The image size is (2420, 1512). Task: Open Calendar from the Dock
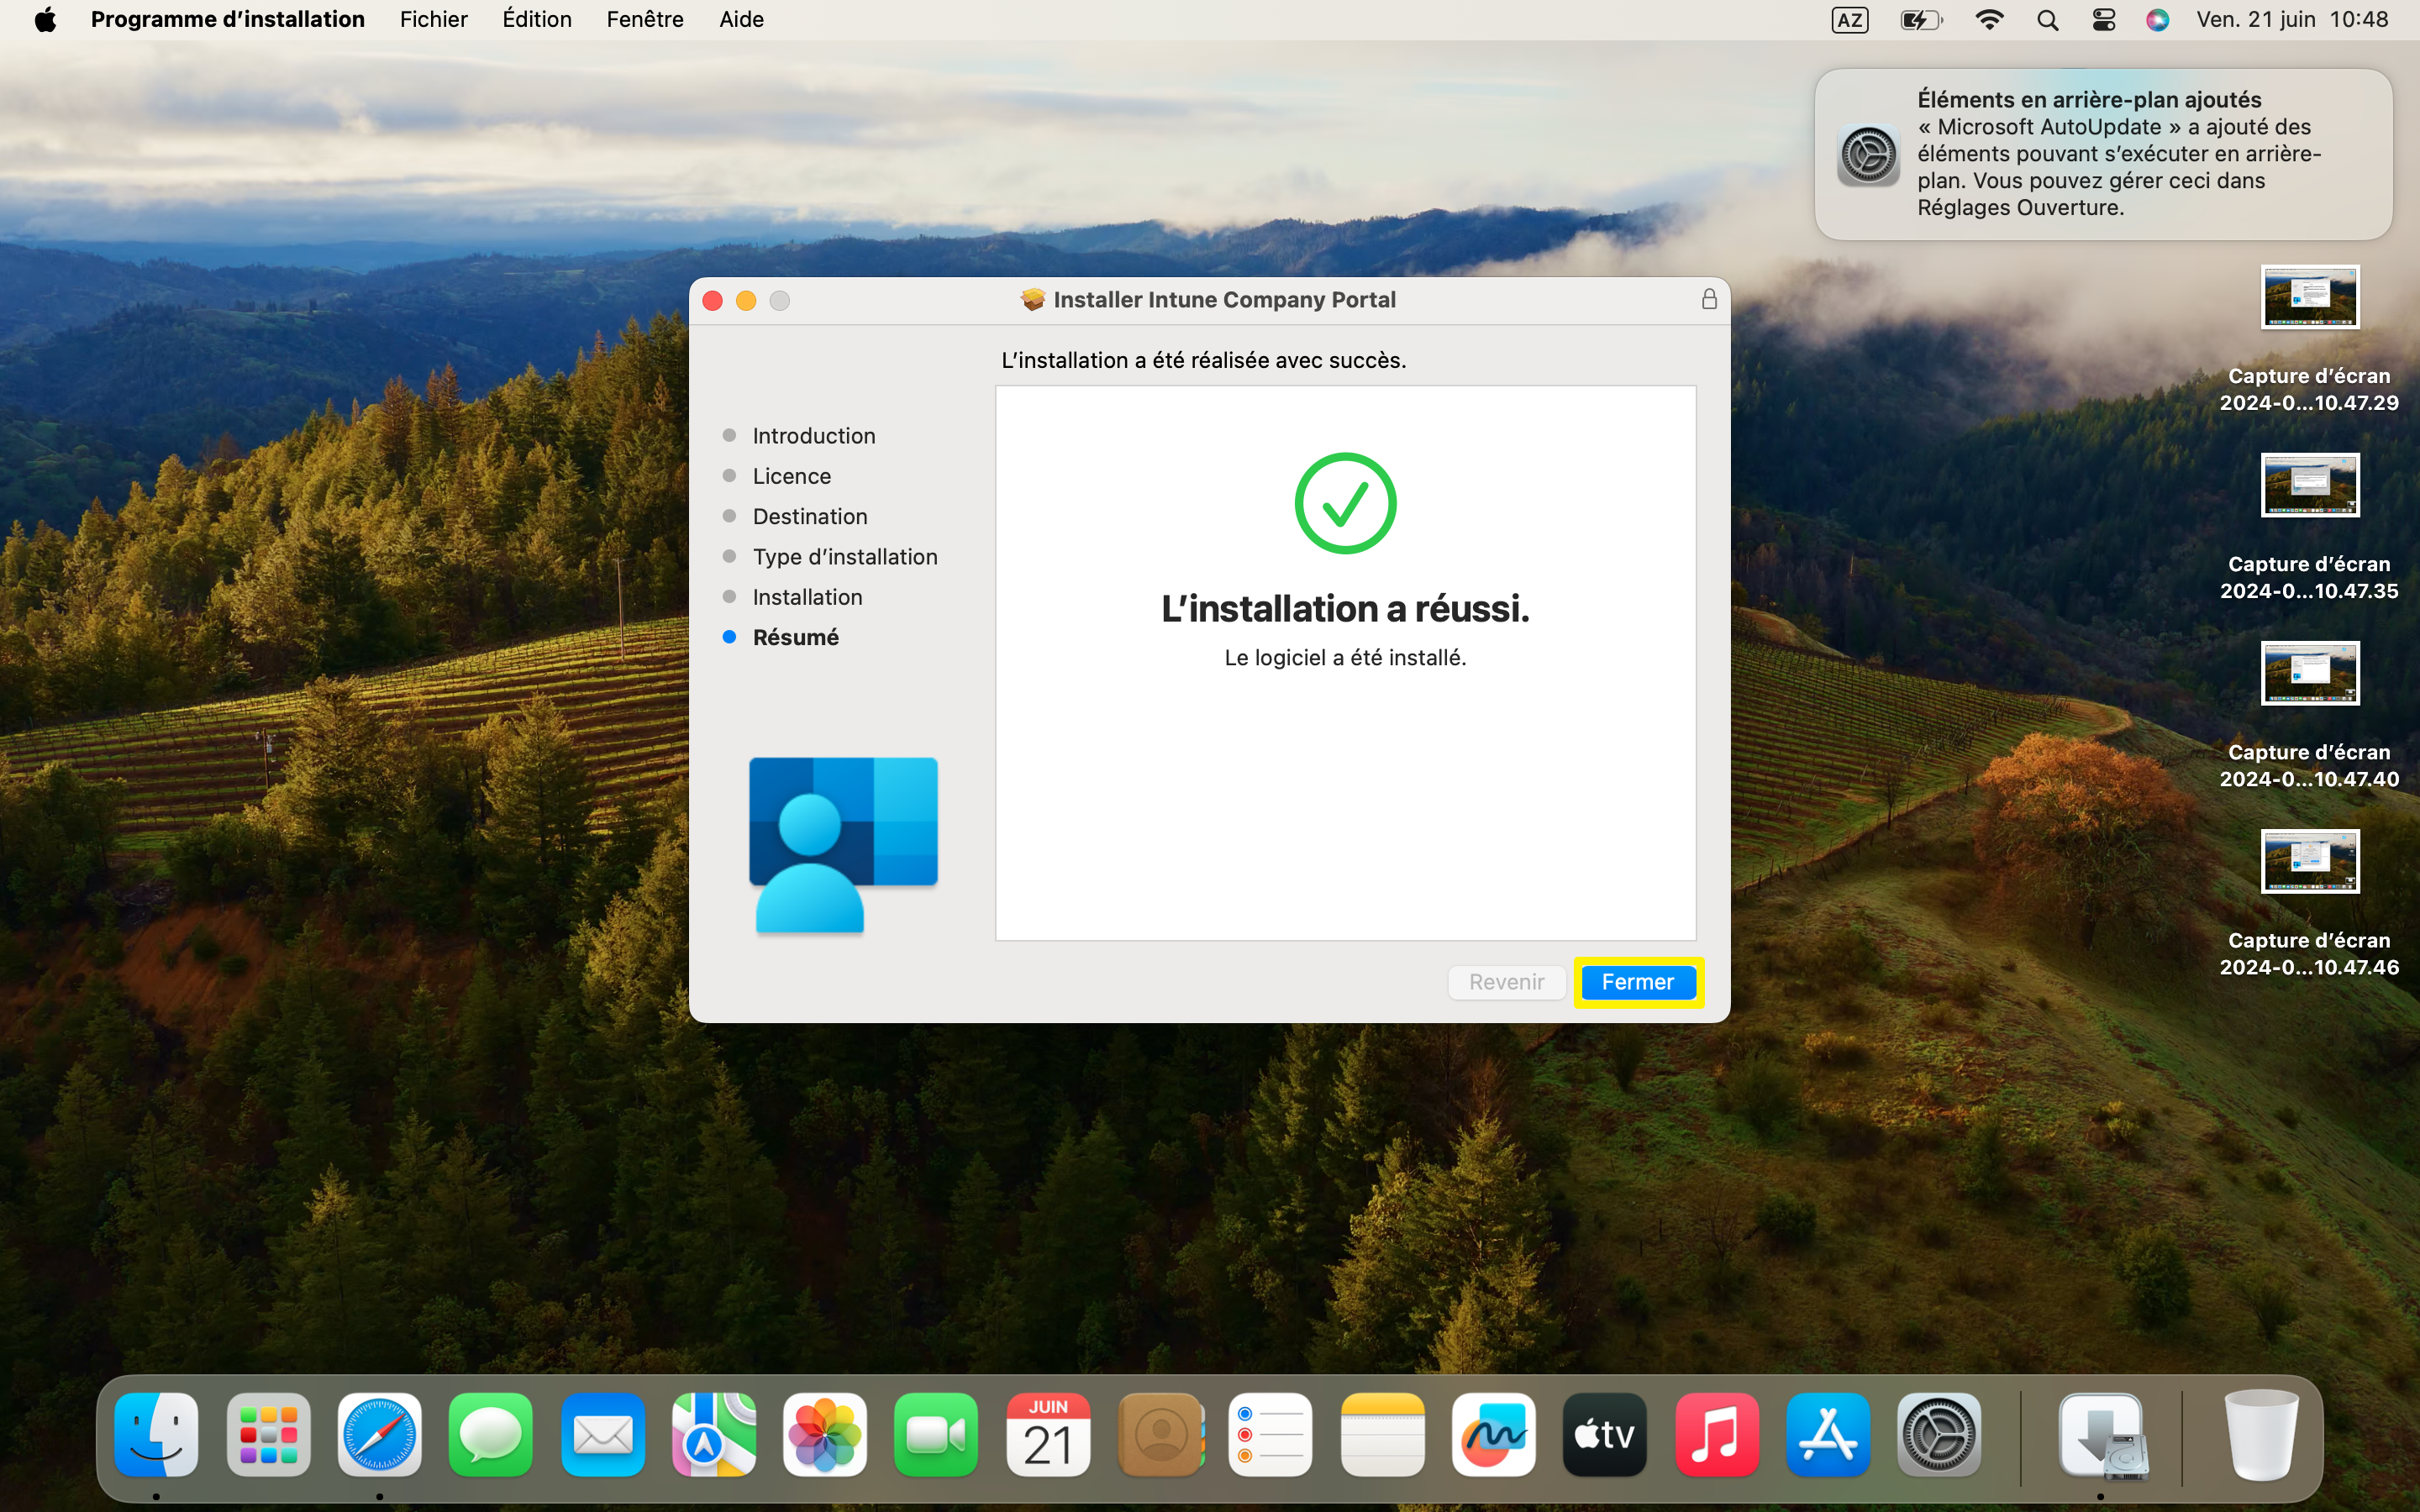[1048, 1434]
